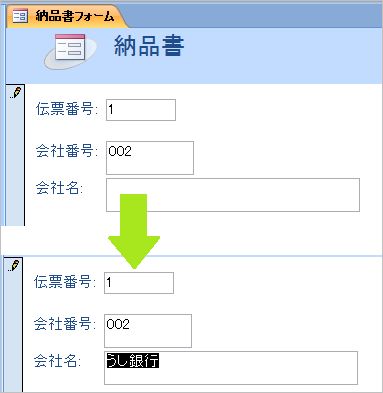Click the 会社番号 label in the first form
Image resolution: width=383 pixels, height=393 pixels.
point(67,151)
